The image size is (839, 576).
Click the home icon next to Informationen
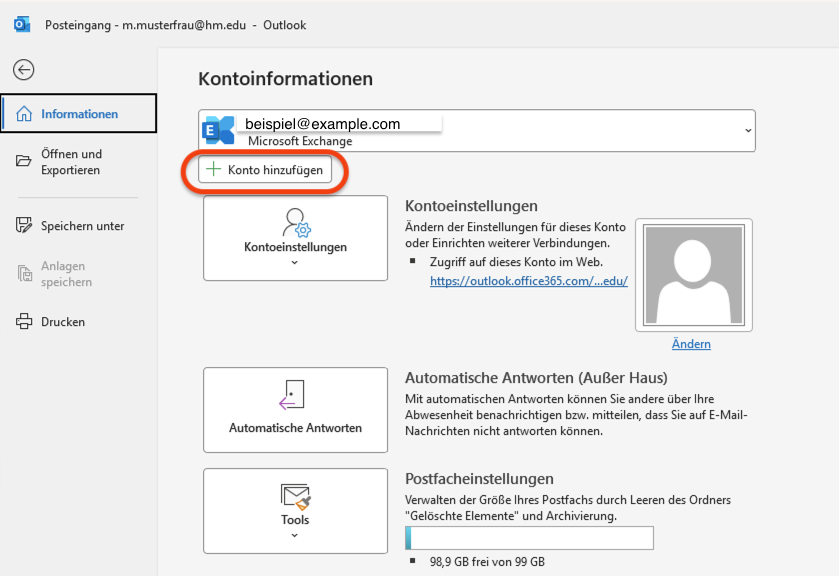click(x=24, y=113)
